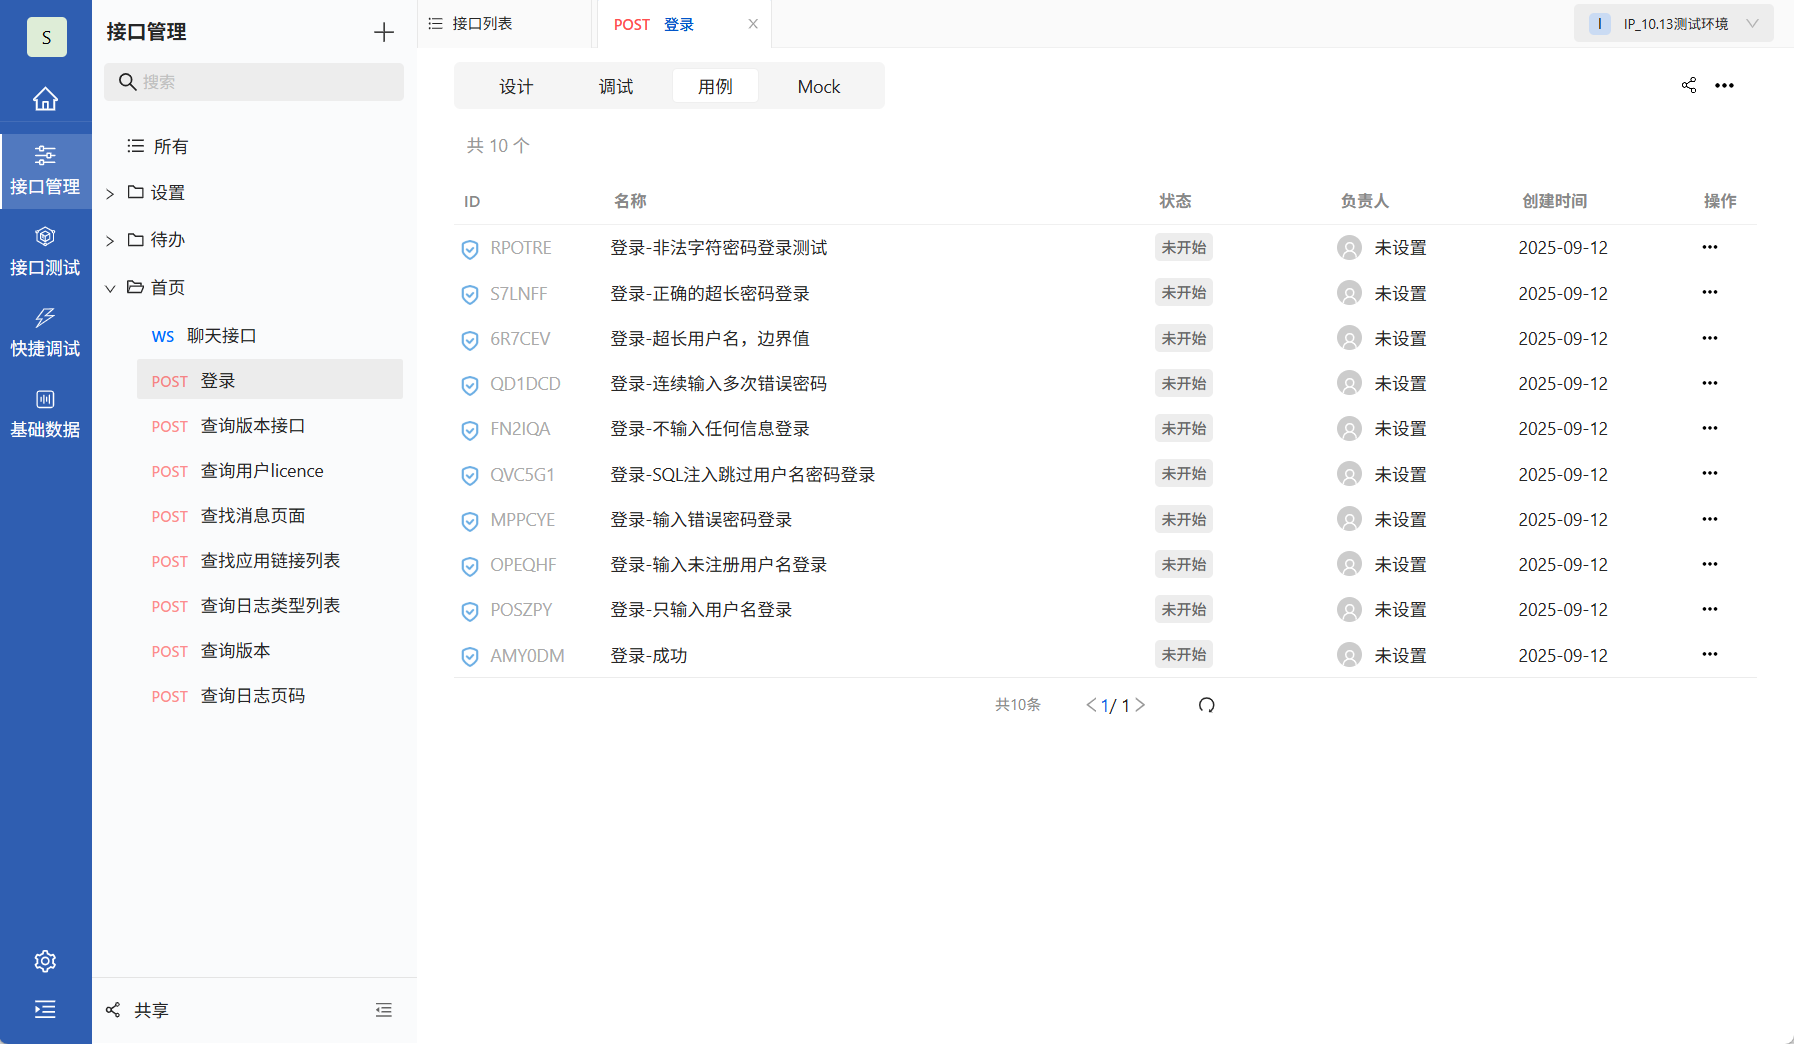Screen dimensions: 1794x1044
Task: Click the search input field
Action: point(253,82)
